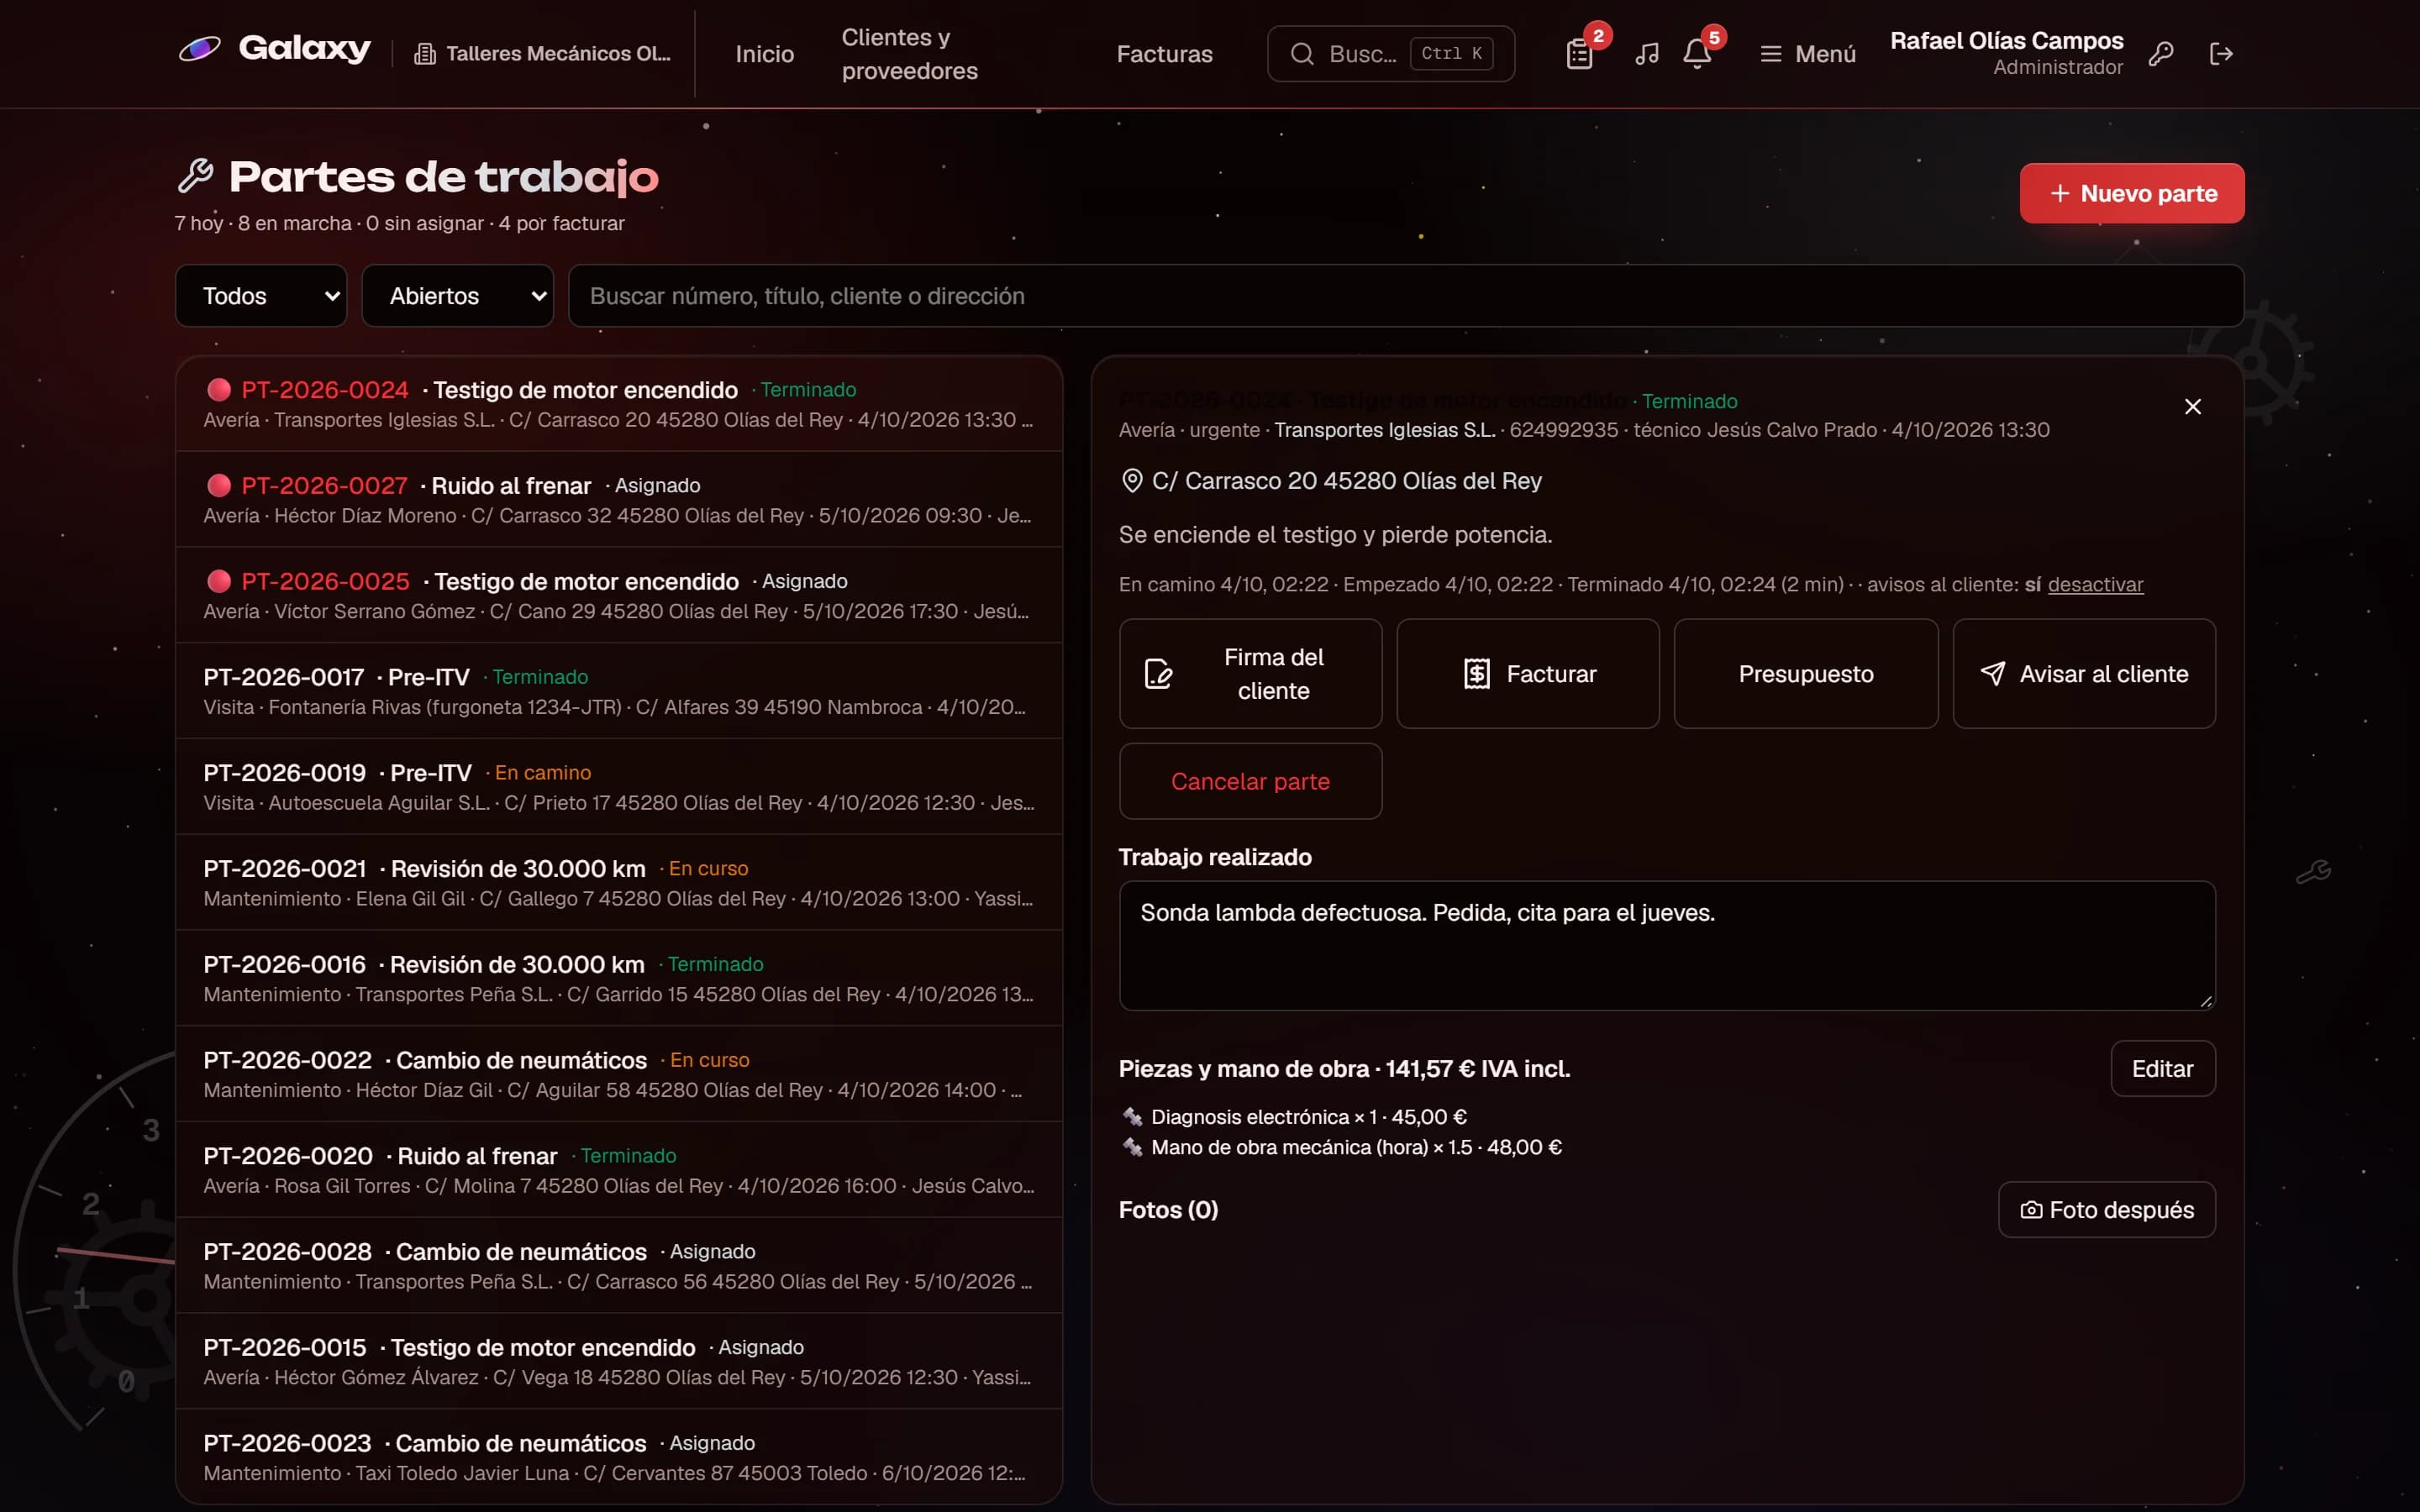Focus the Buscar número, título, cliente field
Image resolution: width=2420 pixels, height=1512 pixels.
pos(1406,296)
